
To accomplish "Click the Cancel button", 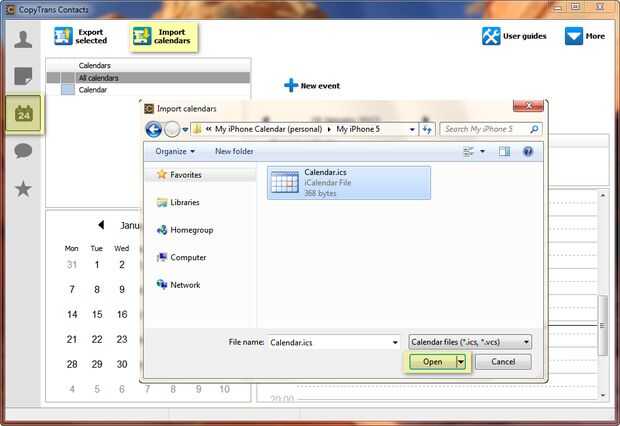I will pos(503,362).
